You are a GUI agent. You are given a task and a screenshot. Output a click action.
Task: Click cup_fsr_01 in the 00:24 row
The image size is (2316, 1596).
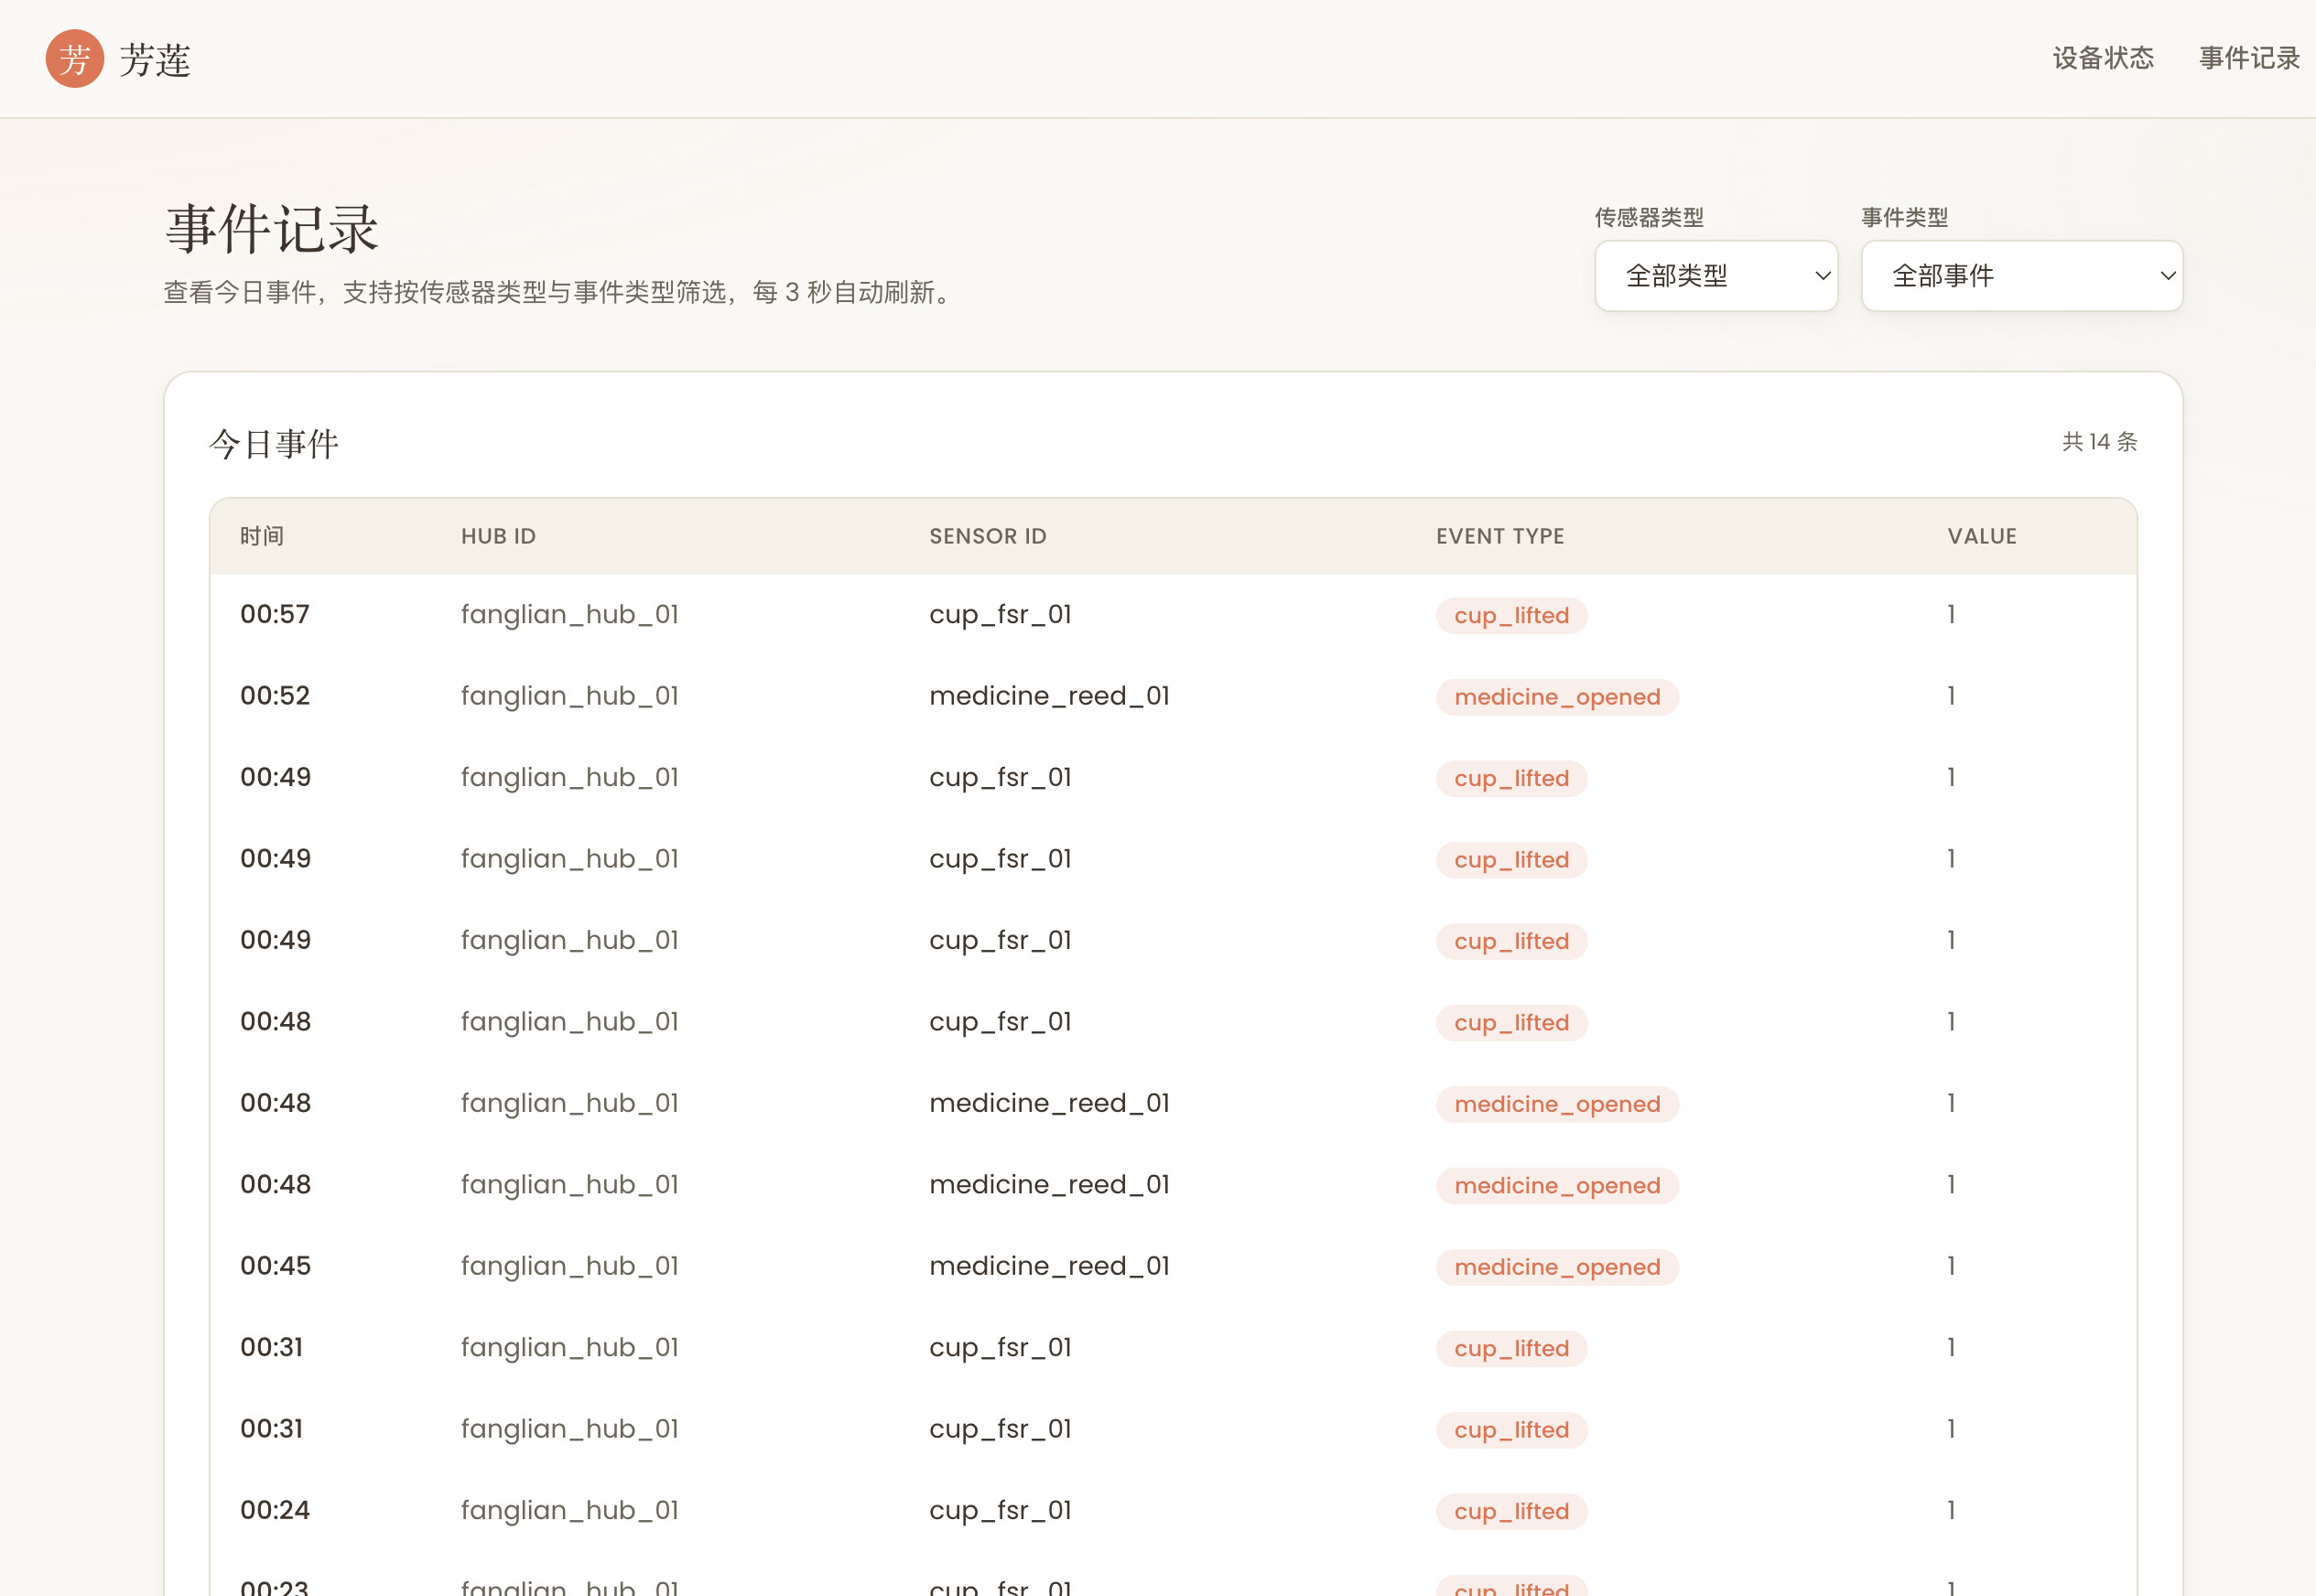(1000, 1510)
